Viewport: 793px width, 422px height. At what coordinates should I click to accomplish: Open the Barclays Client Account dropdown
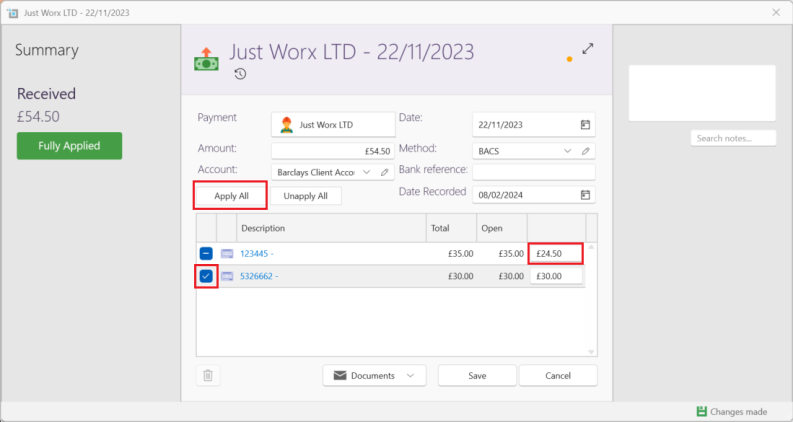click(x=367, y=172)
